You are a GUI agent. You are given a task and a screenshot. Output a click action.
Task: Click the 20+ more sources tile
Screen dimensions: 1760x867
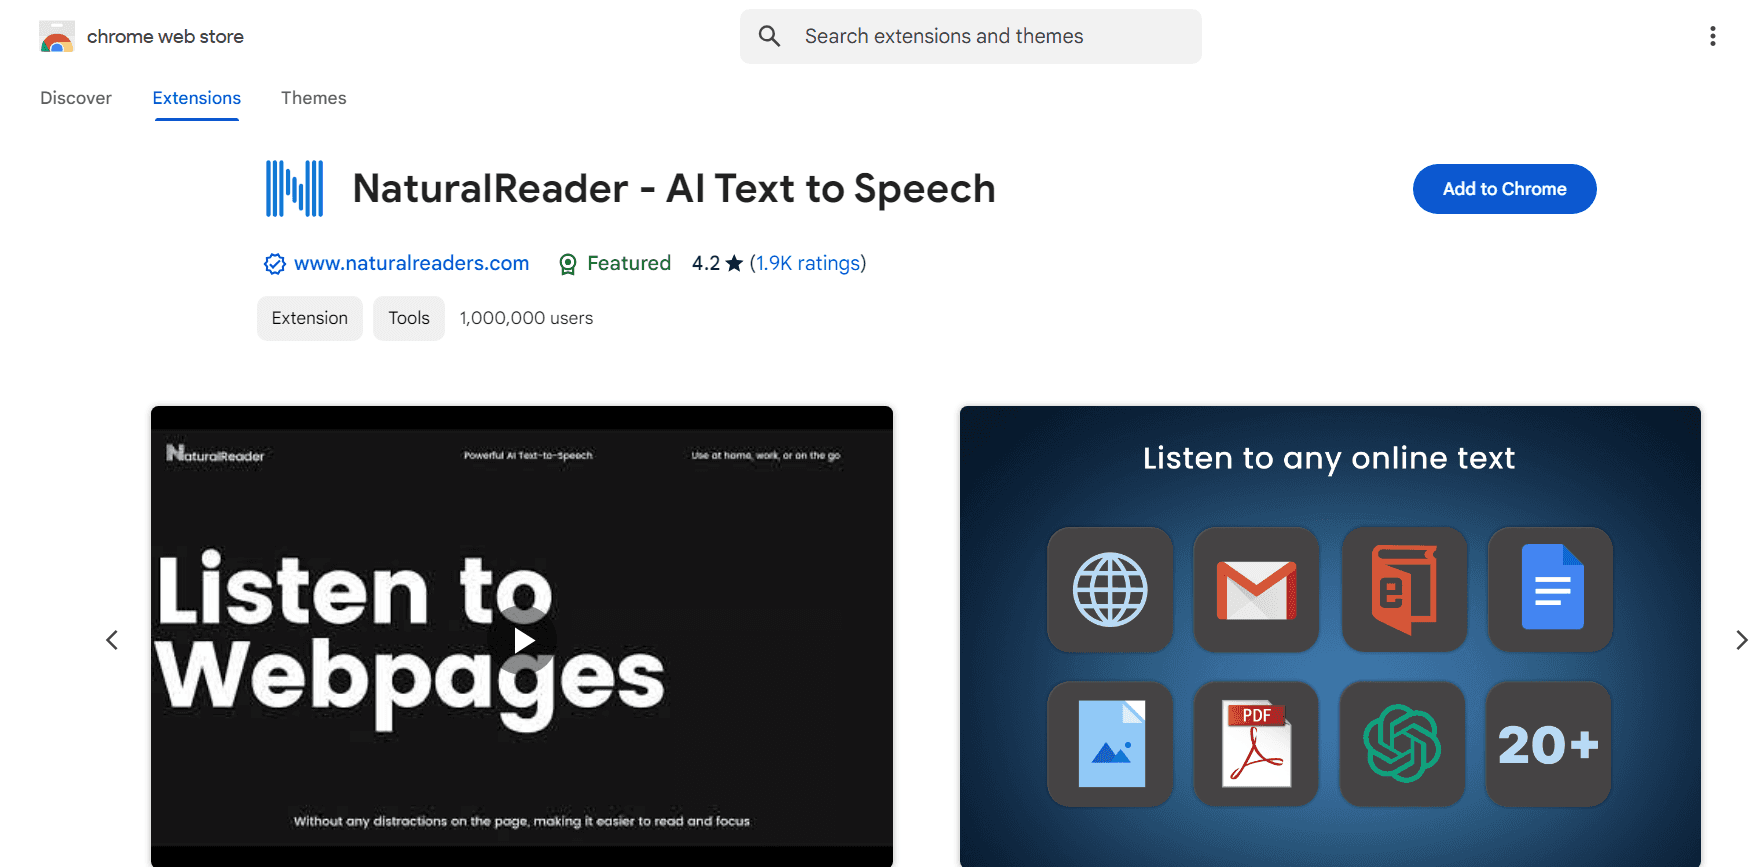click(x=1548, y=744)
